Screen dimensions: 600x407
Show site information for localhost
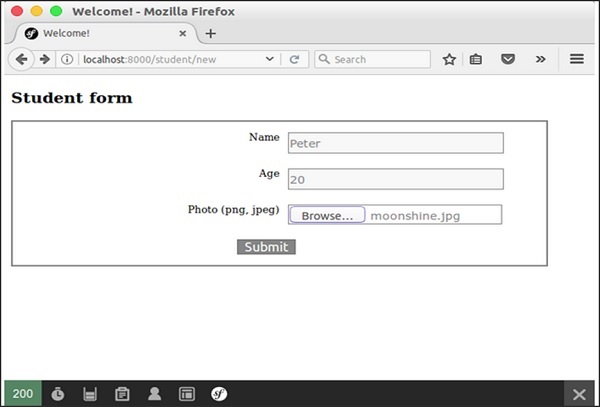[x=67, y=59]
